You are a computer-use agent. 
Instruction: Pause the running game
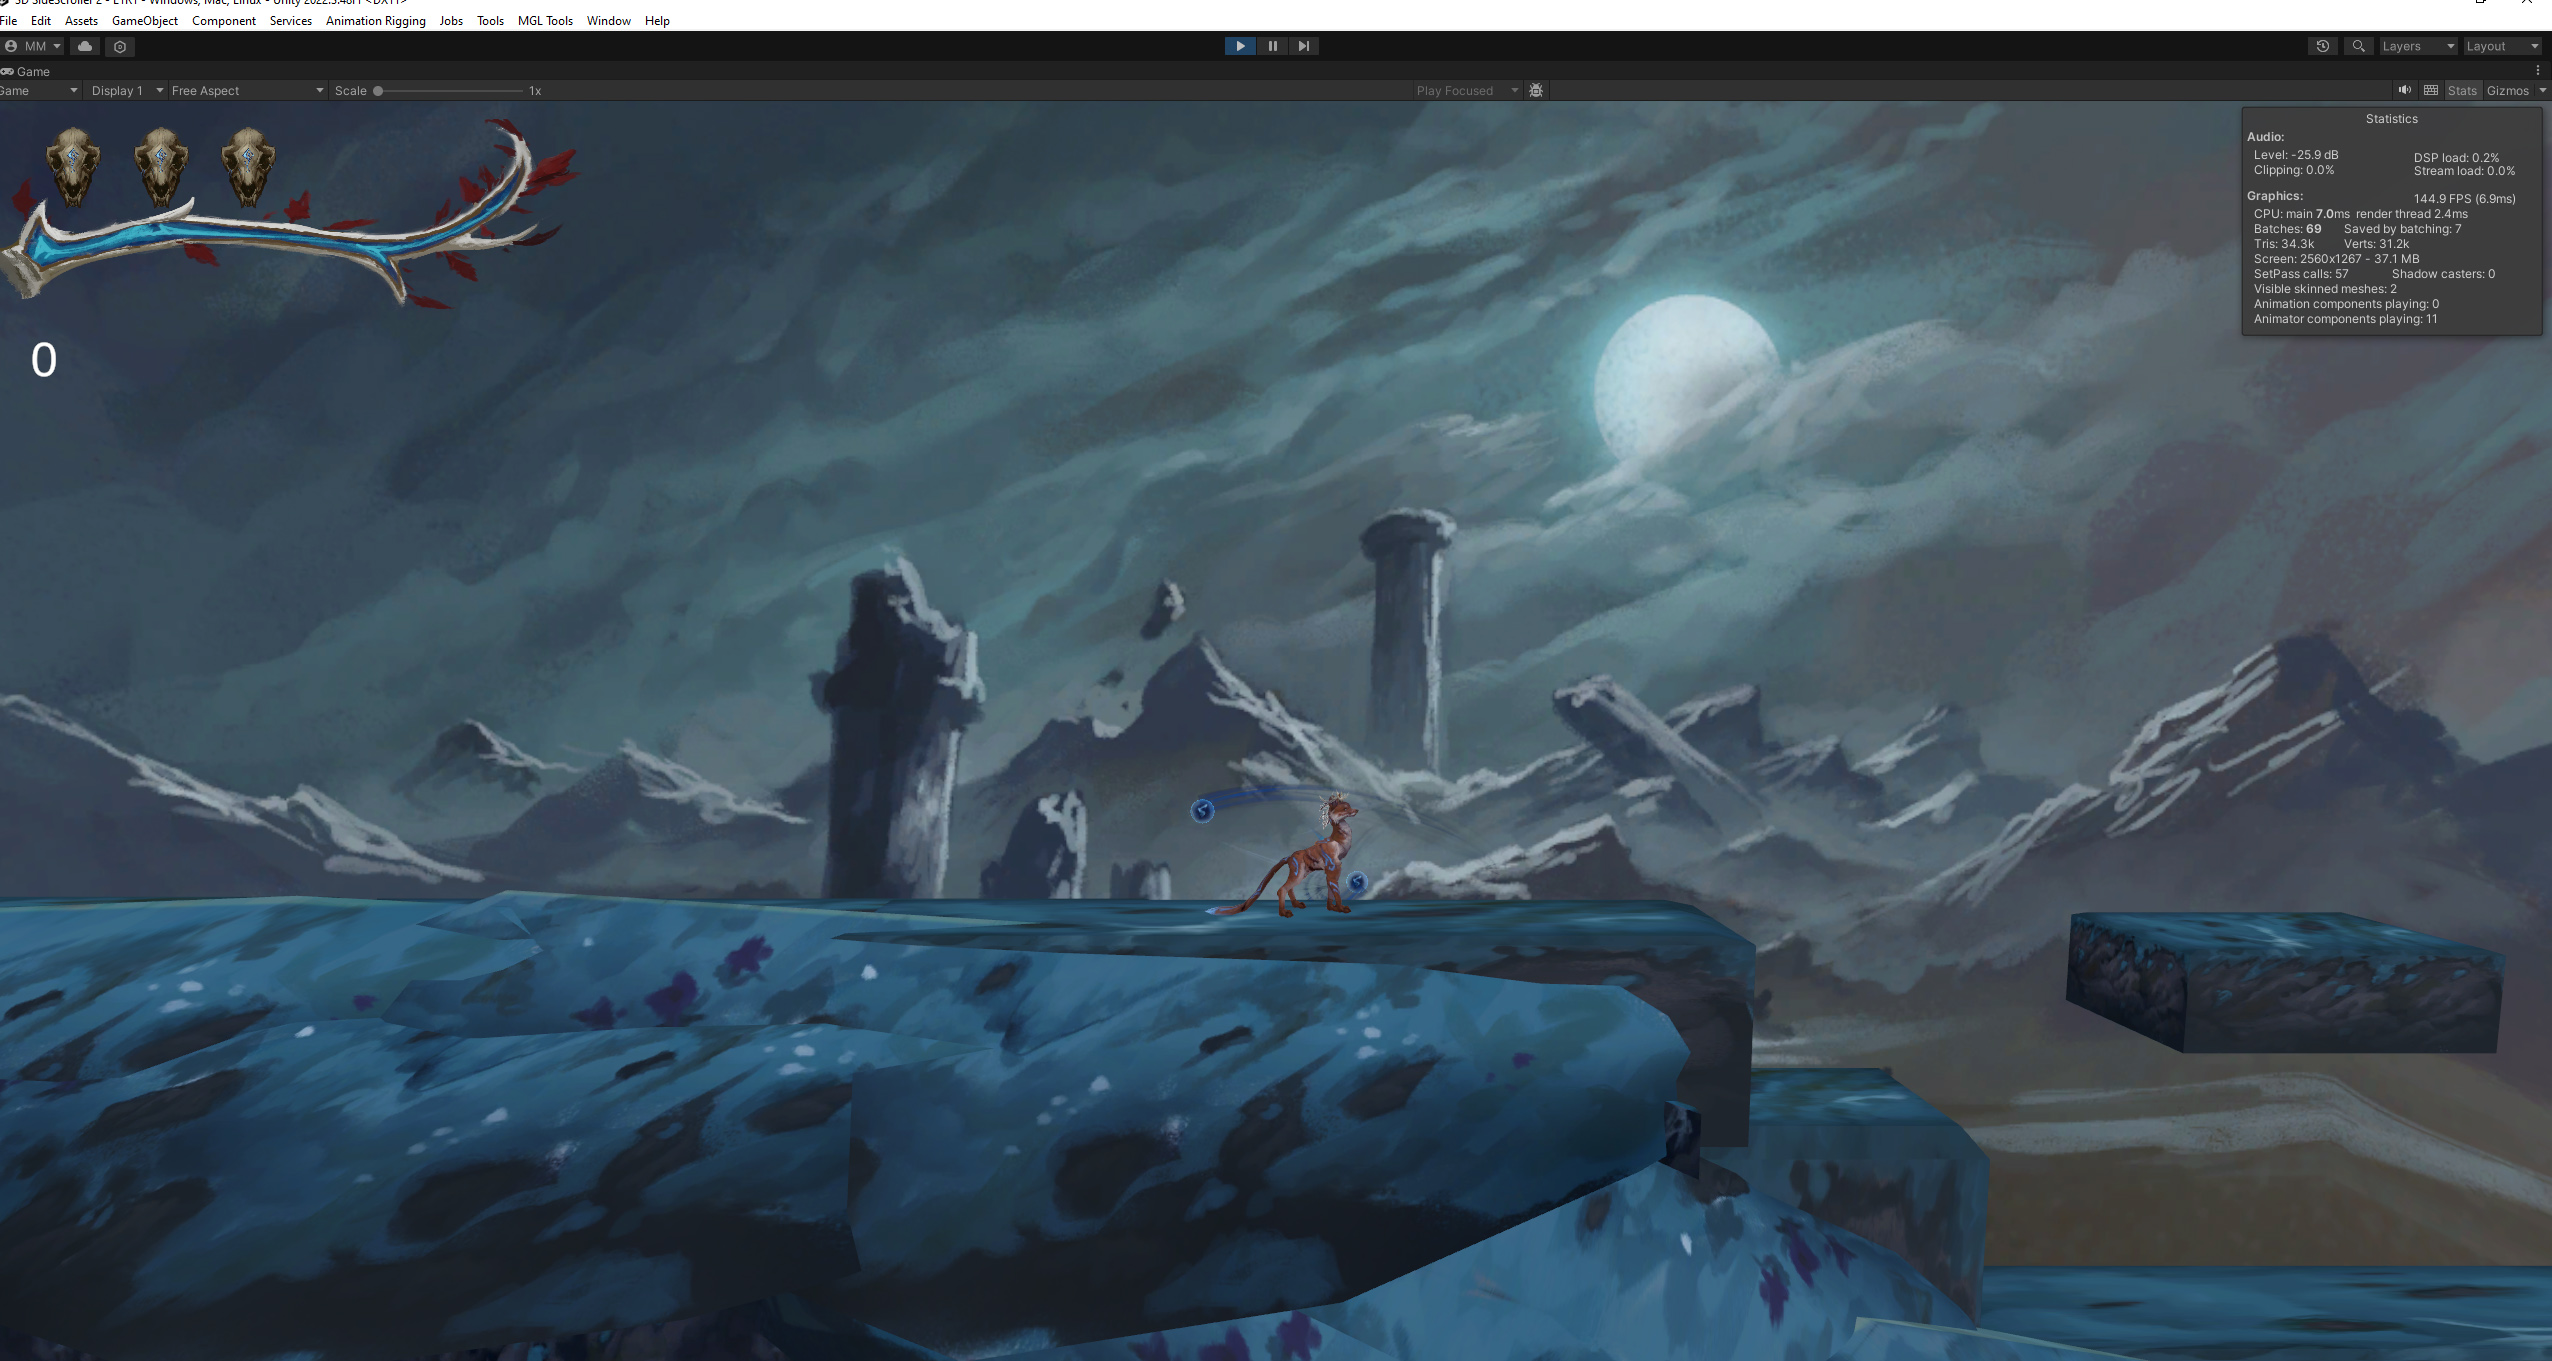1272,46
